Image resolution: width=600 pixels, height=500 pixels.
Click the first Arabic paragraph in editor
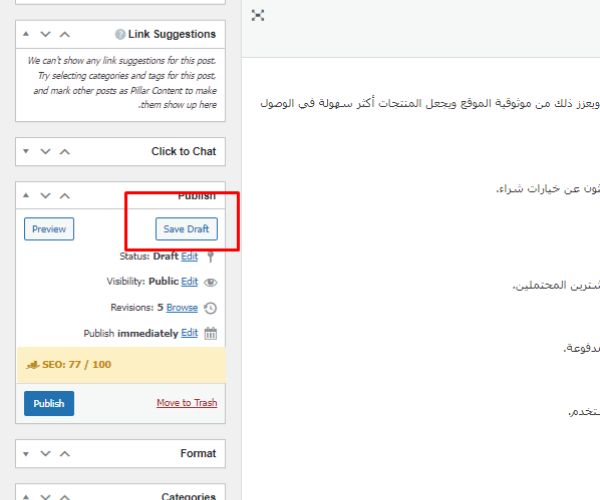(x=430, y=103)
